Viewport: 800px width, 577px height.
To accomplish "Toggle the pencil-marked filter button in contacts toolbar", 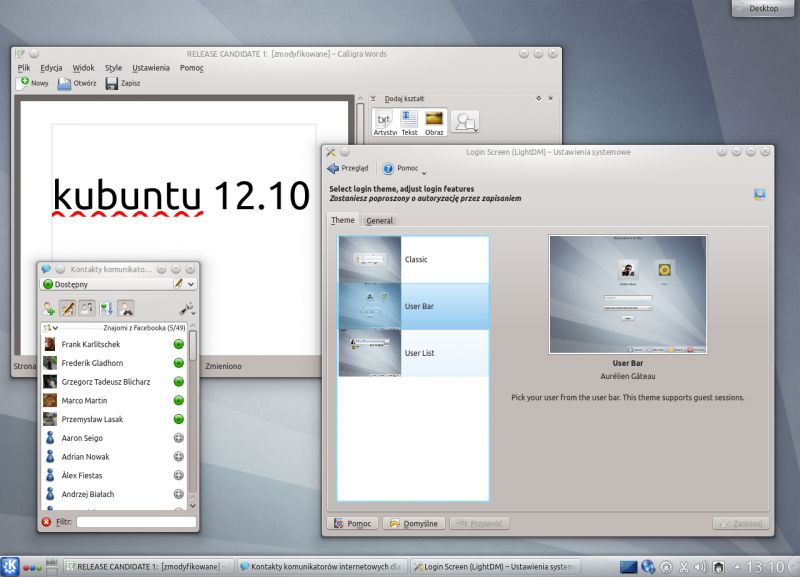I will pyautogui.click(x=68, y=308).
